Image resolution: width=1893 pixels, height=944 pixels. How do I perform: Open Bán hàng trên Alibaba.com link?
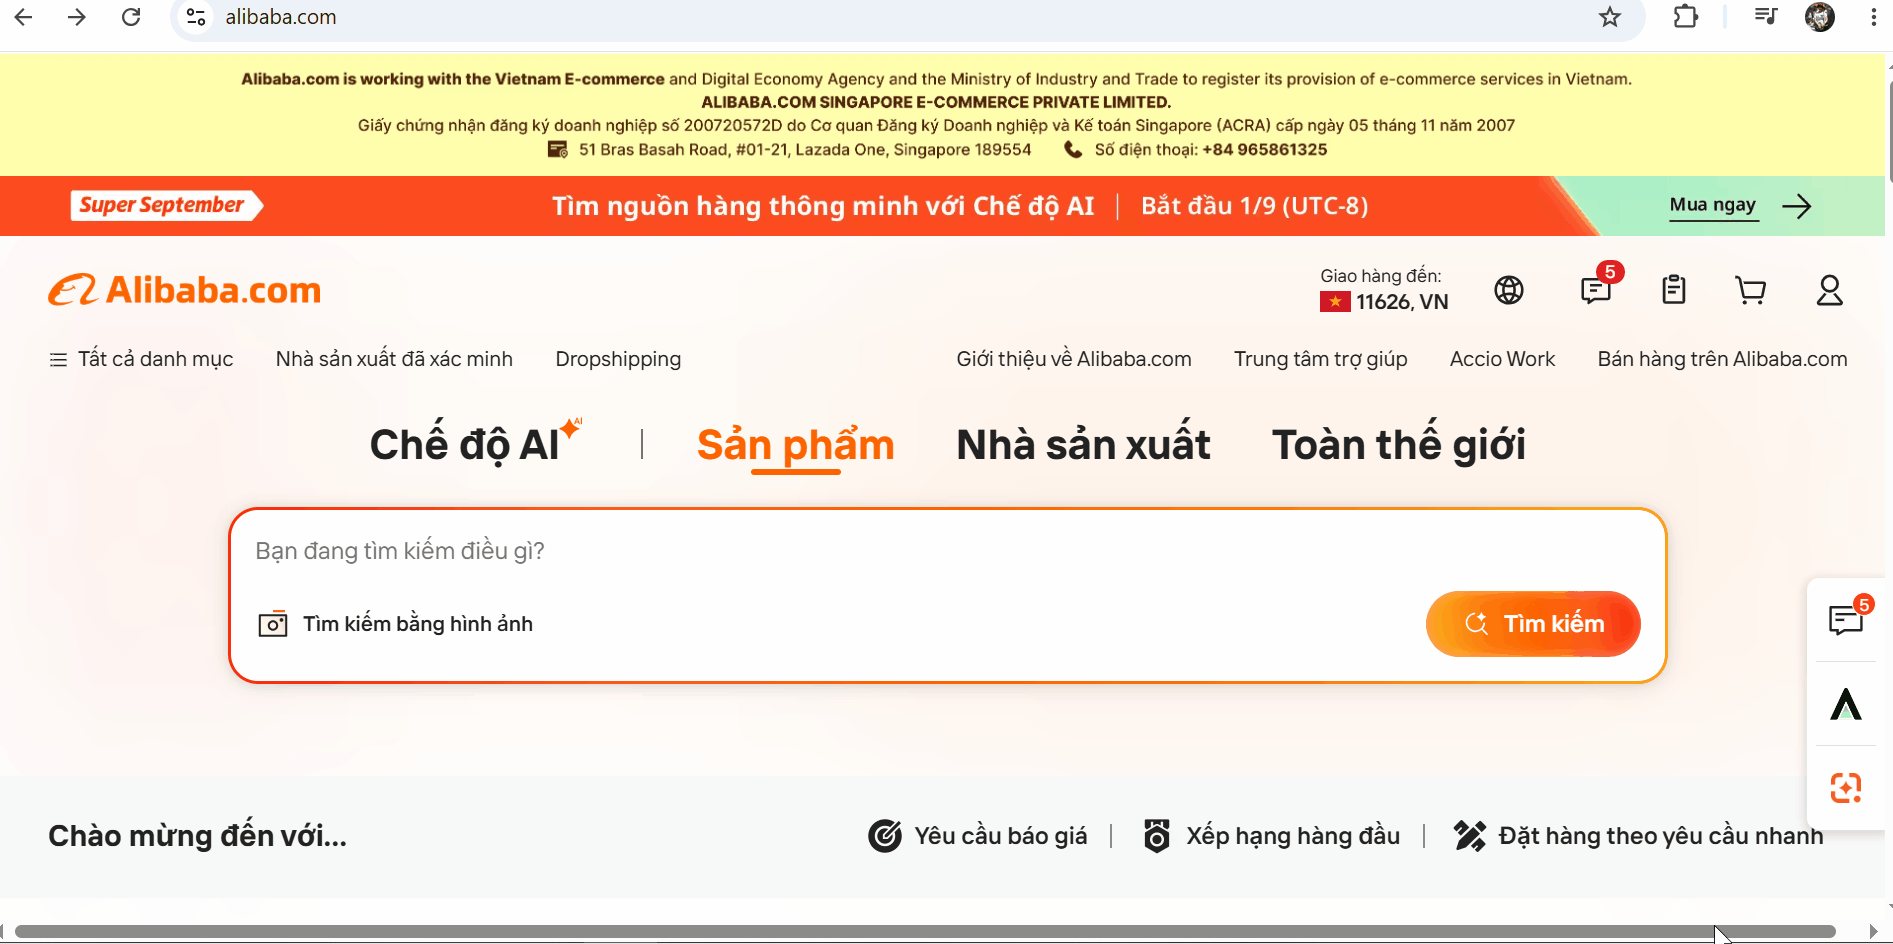click(1723, 359)
